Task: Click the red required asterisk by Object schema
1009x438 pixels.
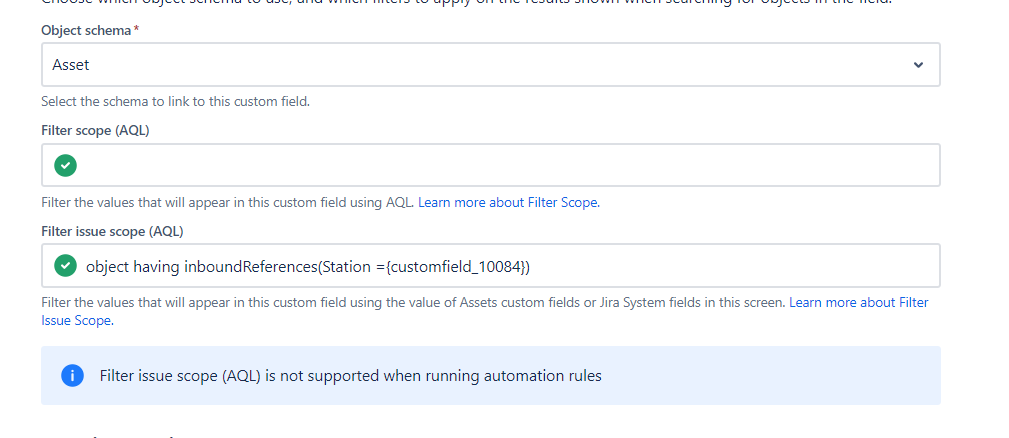Action: click(x=136, y=30)
